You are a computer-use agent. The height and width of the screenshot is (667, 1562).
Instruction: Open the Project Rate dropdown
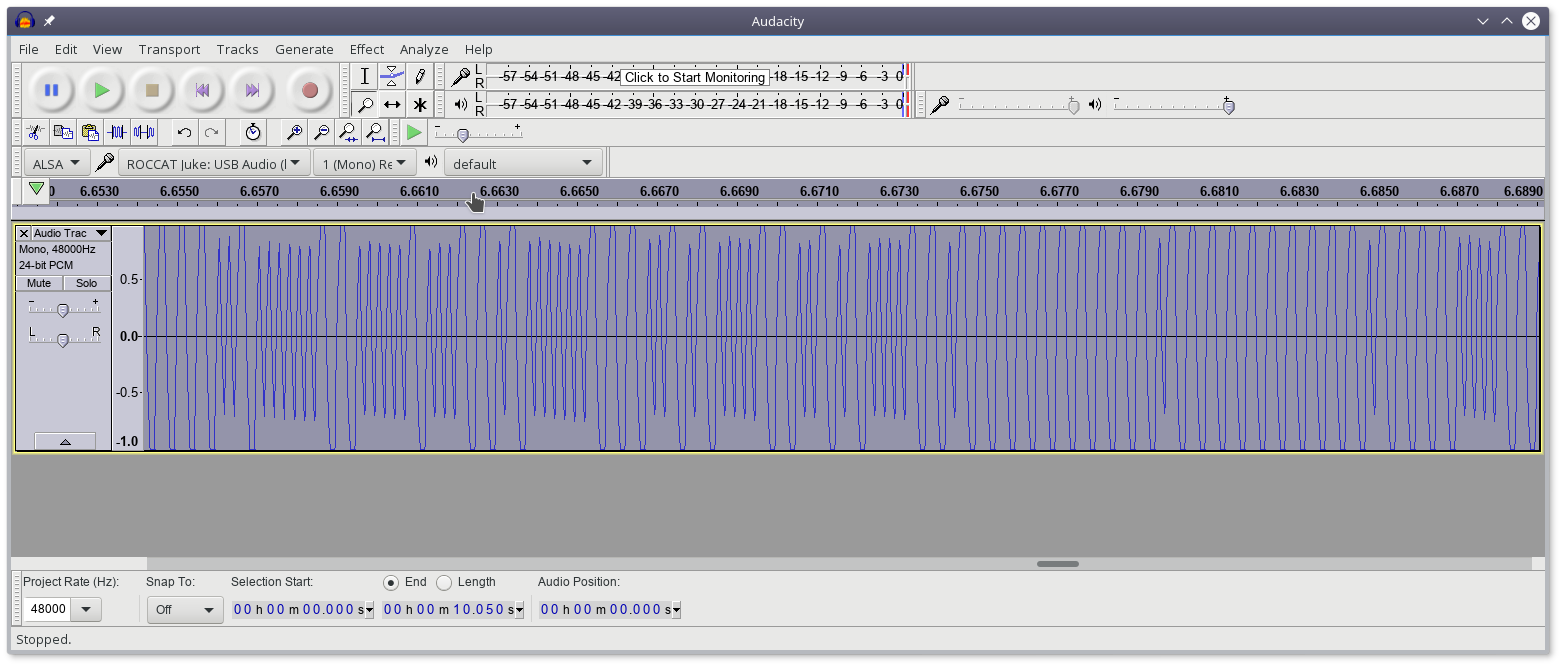(x=86, y=610)
